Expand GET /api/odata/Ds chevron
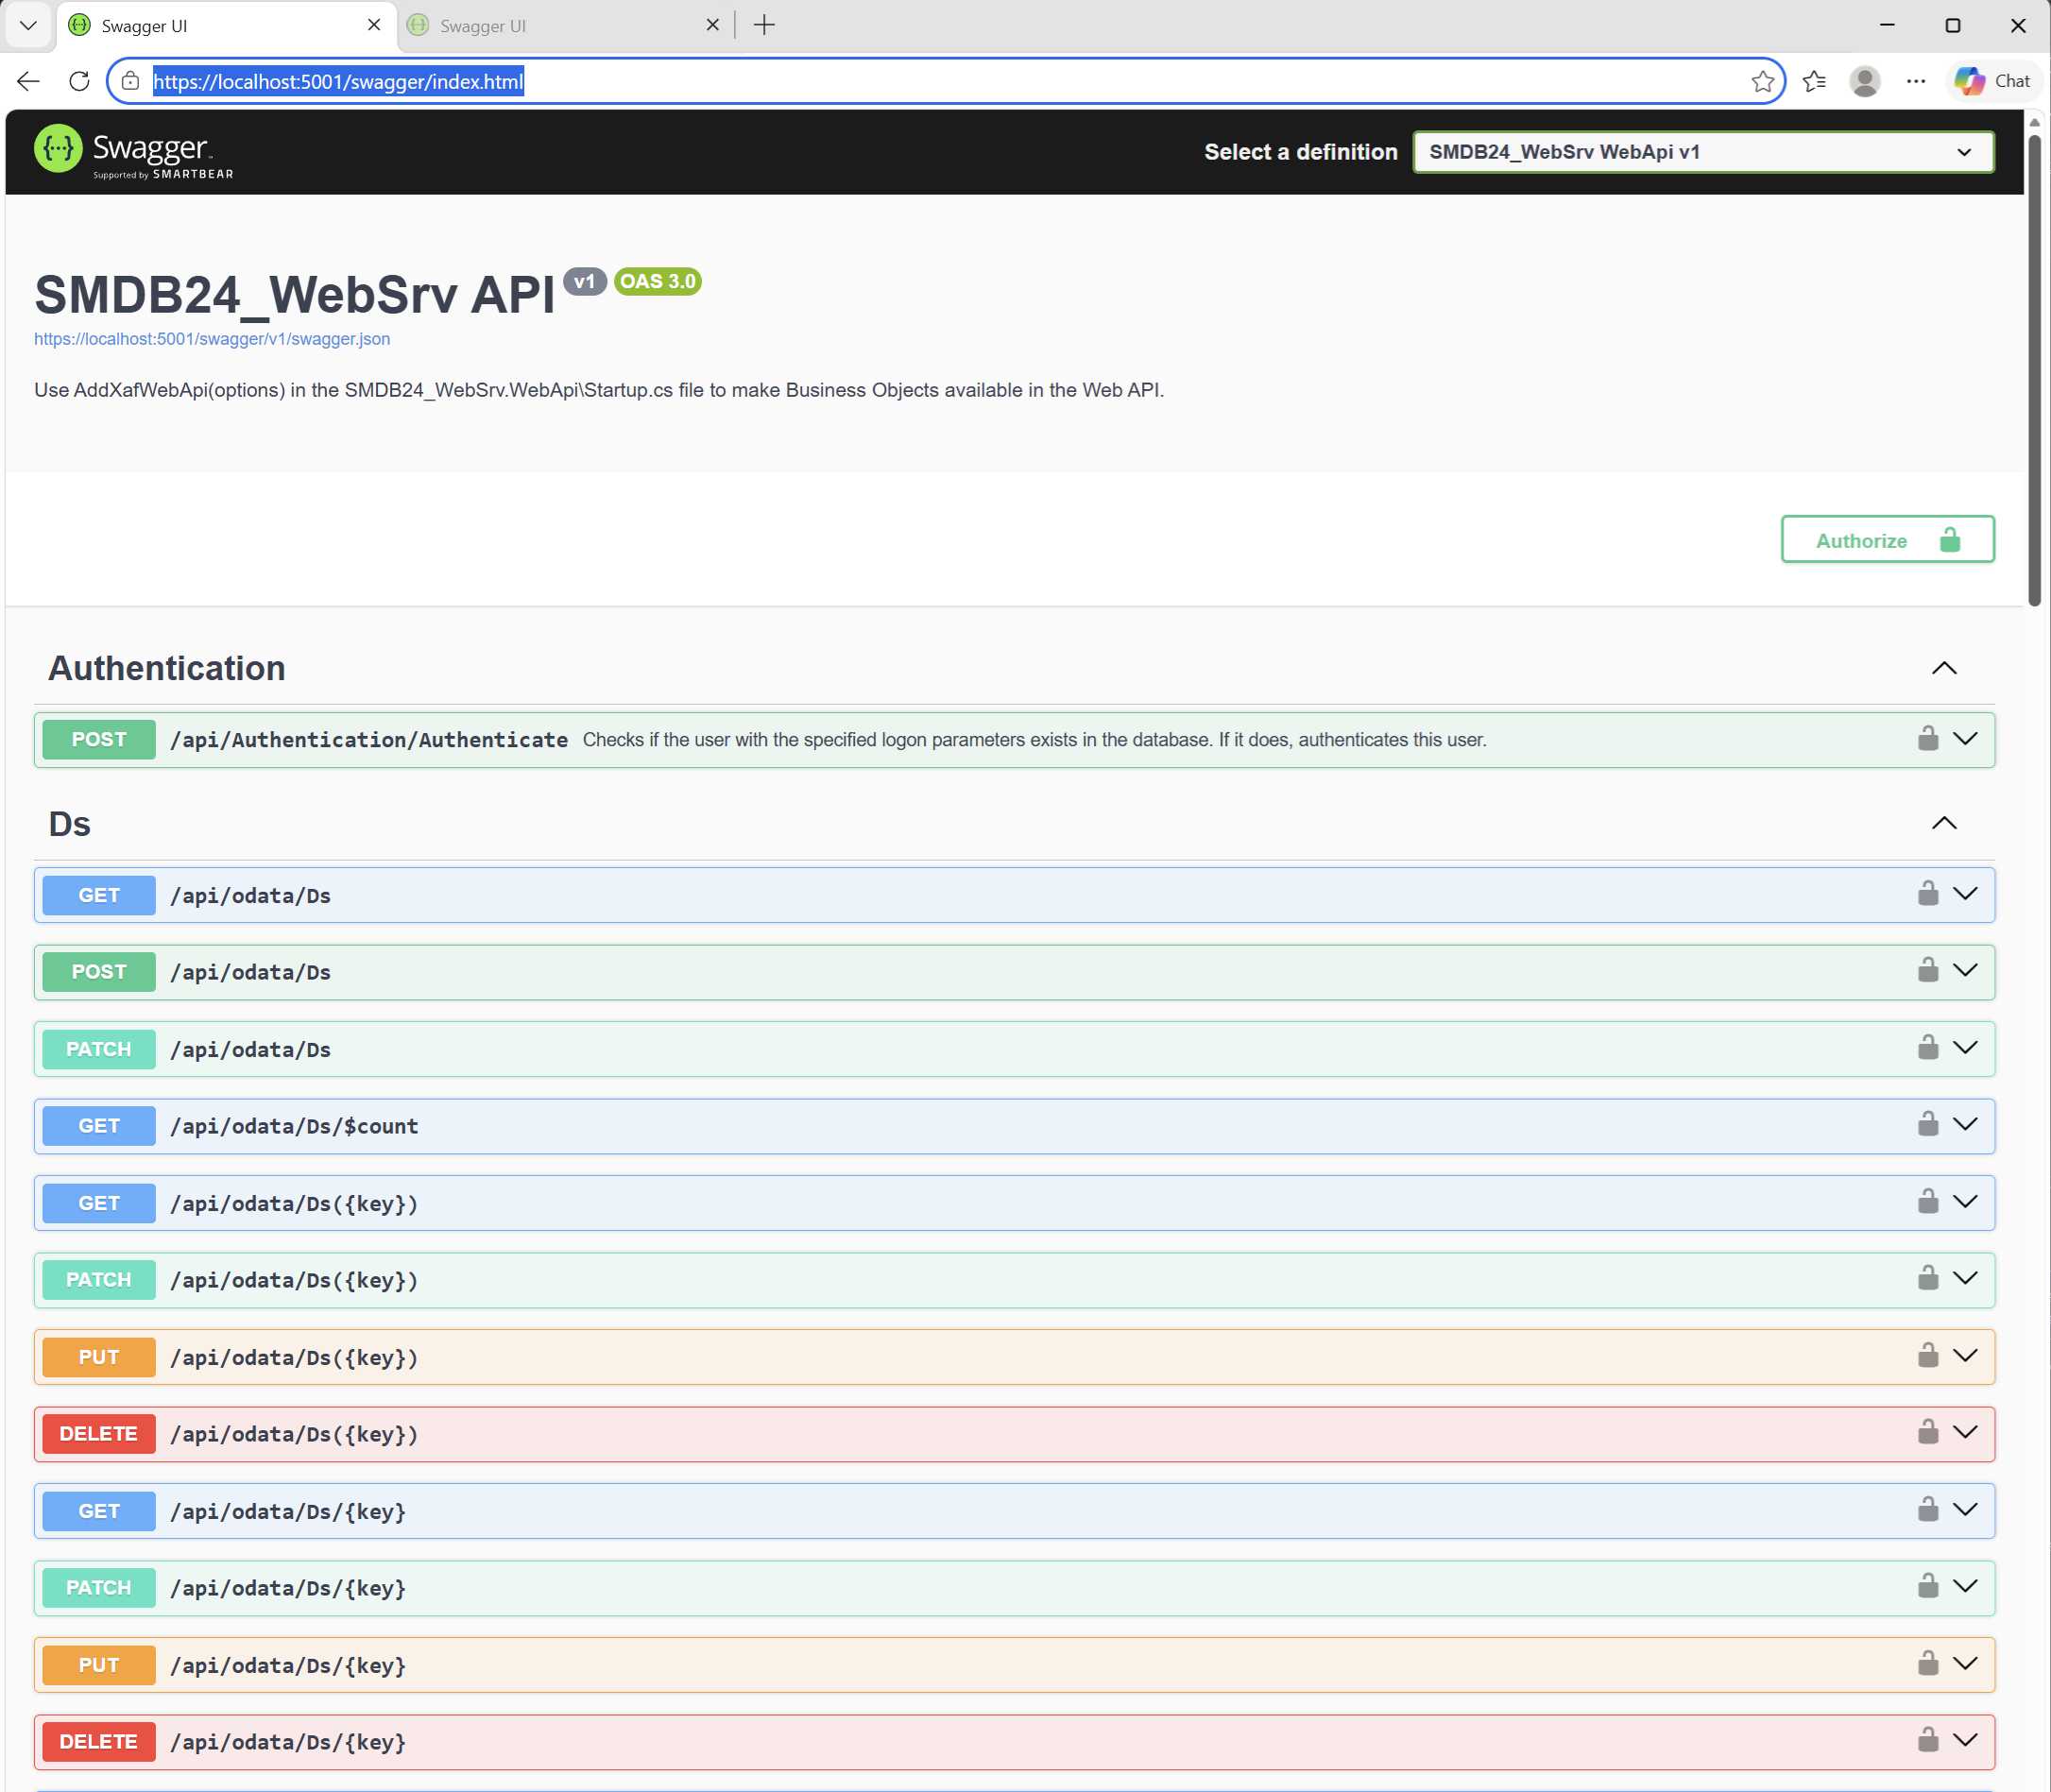 tap(1965, 893)
